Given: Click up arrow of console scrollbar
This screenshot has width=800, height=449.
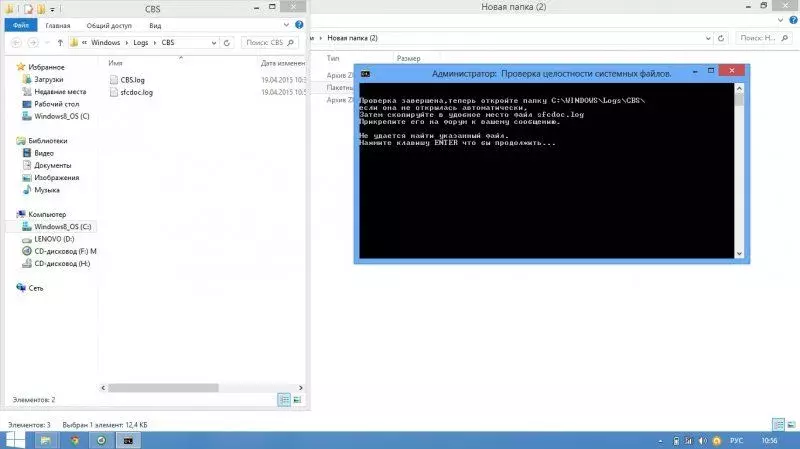Looking at the screenshot, I should [x=739, y=88].
